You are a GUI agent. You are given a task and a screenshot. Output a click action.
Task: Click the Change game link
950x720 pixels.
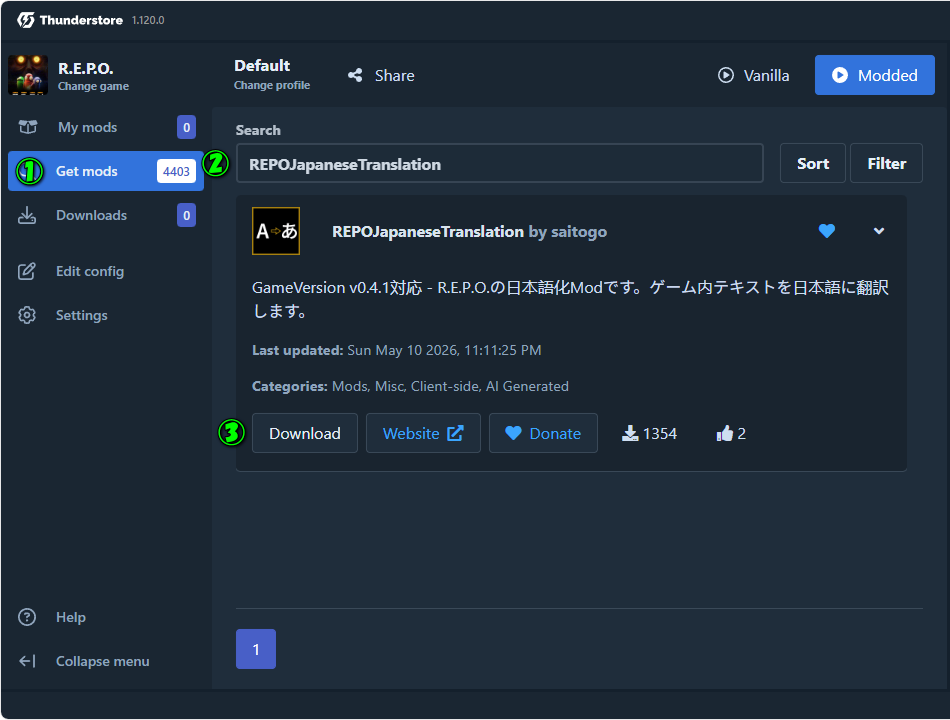coord(93,86)
